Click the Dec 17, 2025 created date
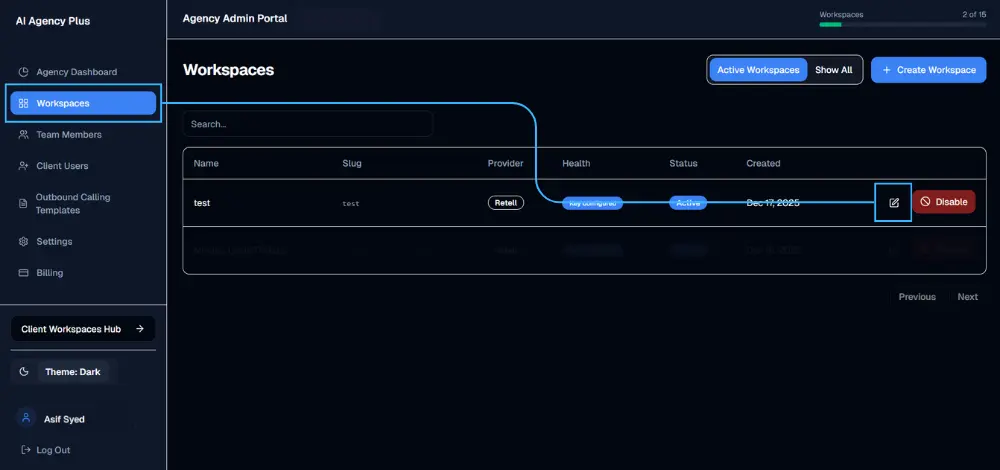 [x=773, y=203]
